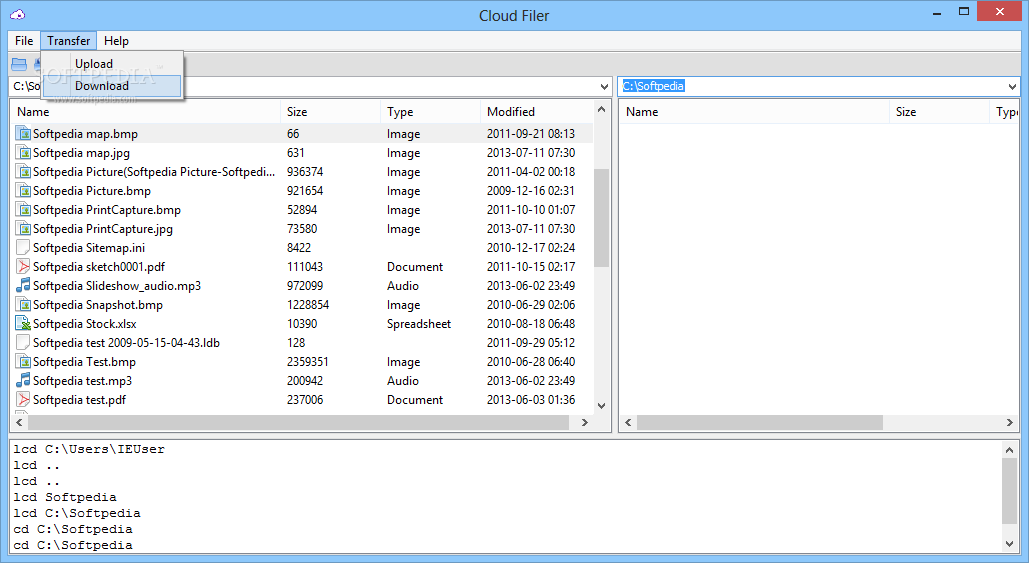Click the left file list scroll-down arrow
1029x563 pixels.
coord(602,406)
